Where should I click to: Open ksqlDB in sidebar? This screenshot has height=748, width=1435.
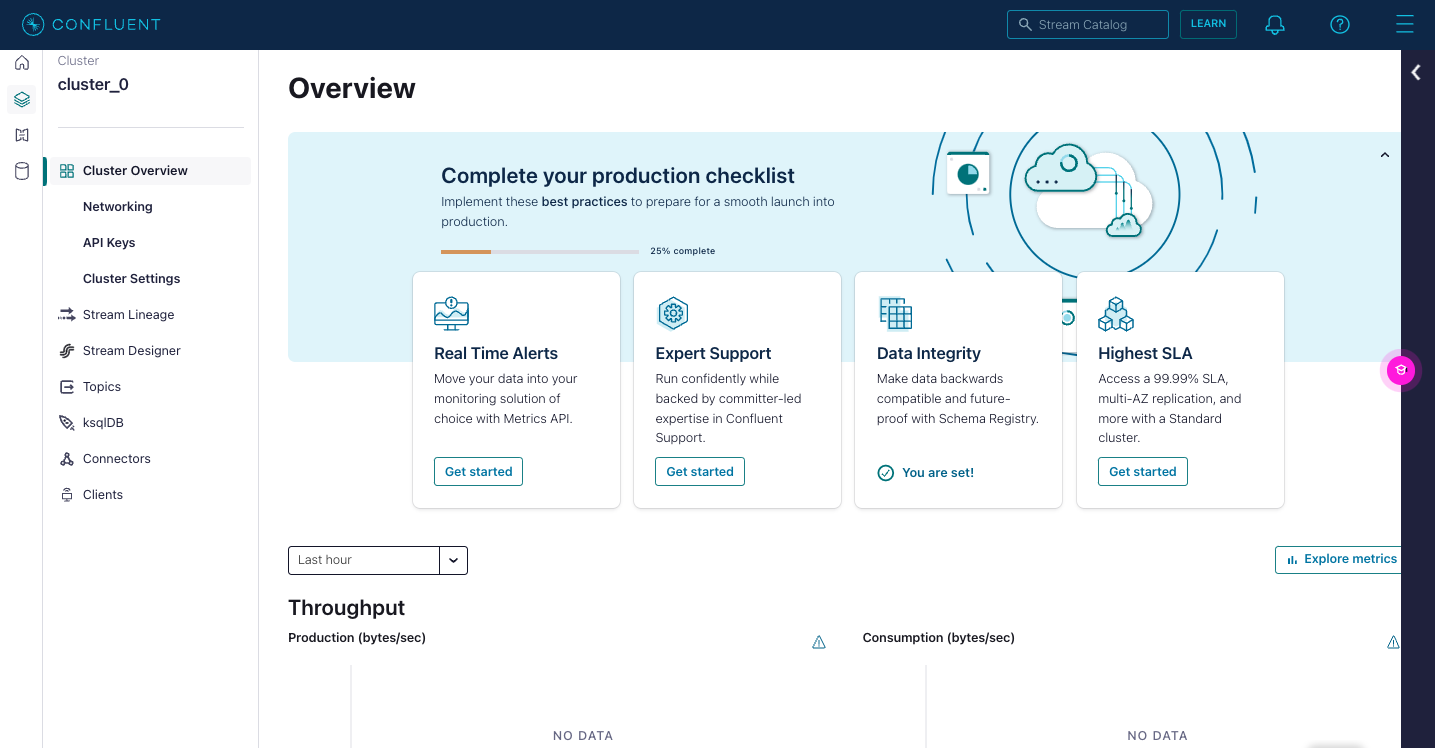point(103,423)
